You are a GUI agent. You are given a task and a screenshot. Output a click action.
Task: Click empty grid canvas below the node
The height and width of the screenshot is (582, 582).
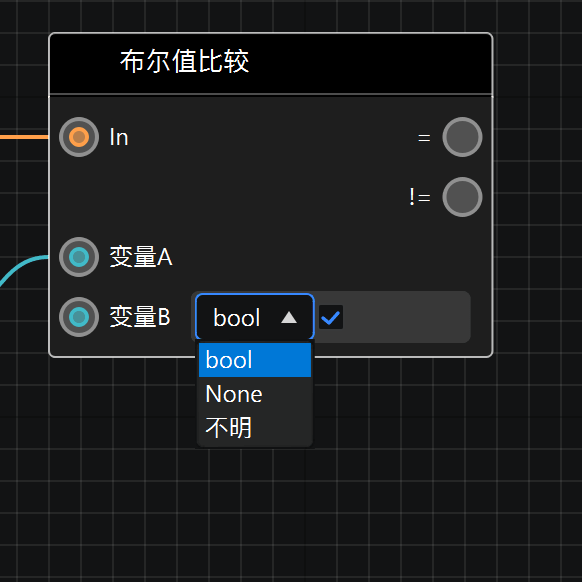[408, 483]
